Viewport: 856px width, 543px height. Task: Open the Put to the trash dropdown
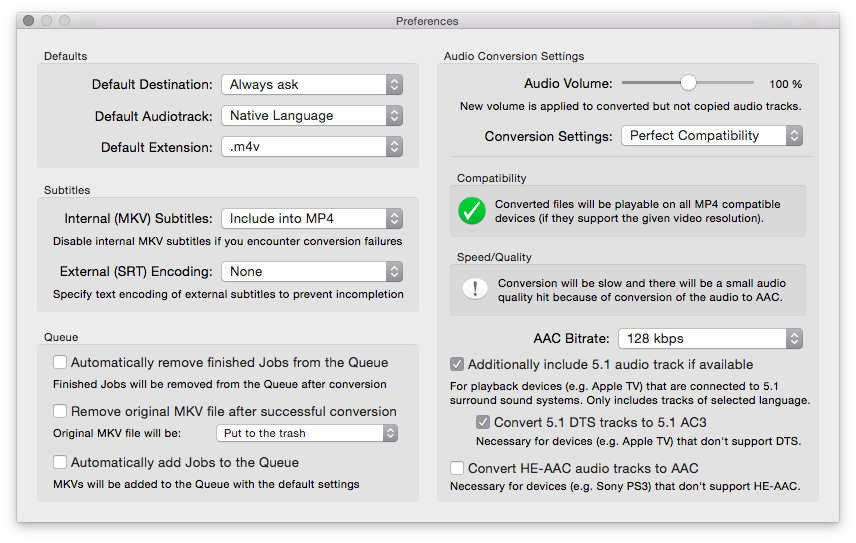(x=307, y=433)
